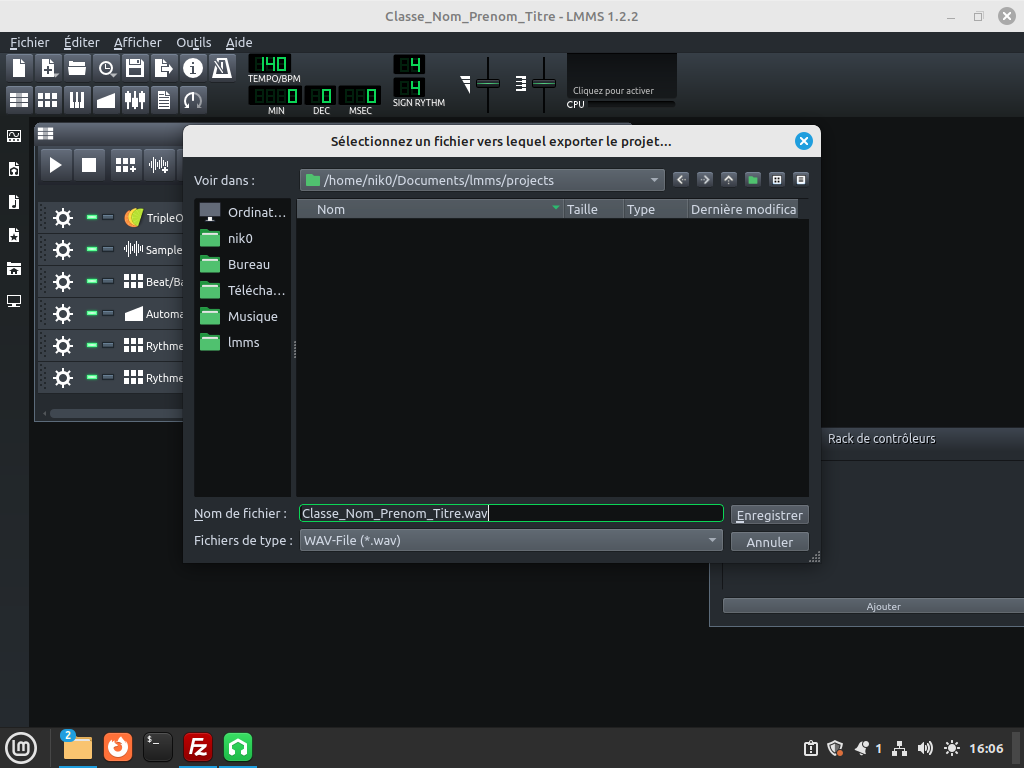Solo the Automation track

(x=108, y=313)
